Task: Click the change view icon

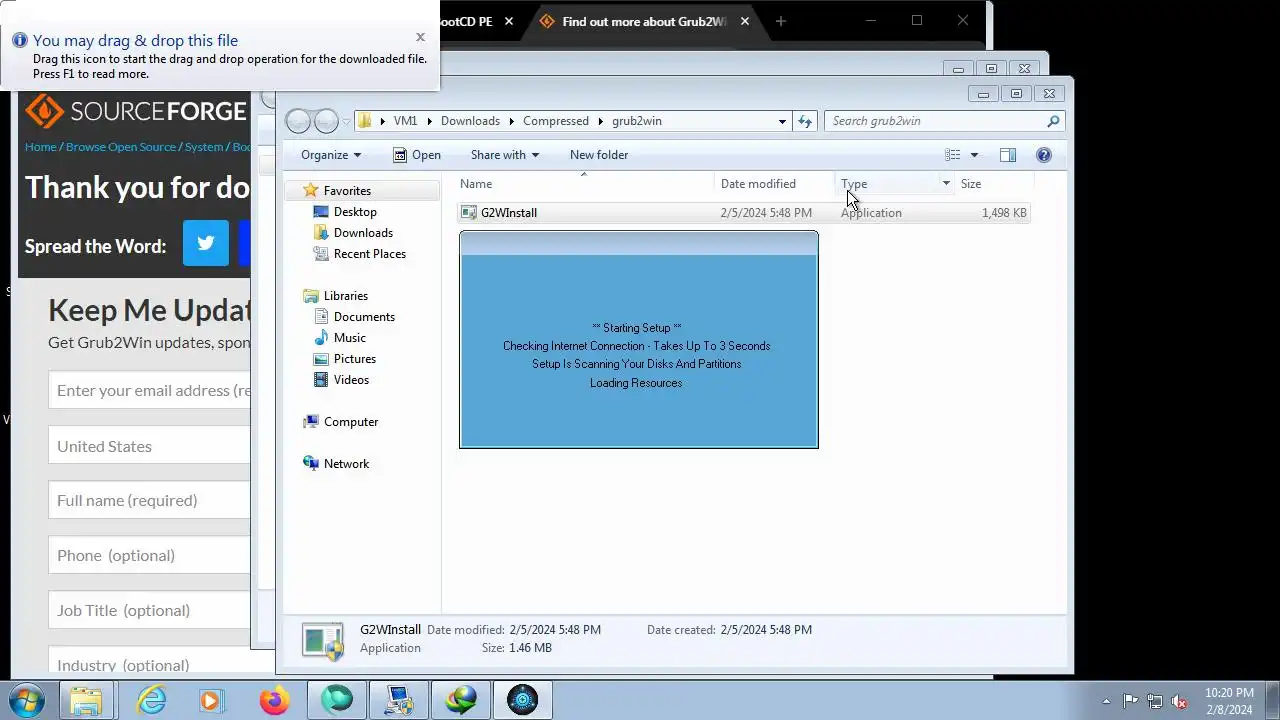Action: (x=953, y=155)
